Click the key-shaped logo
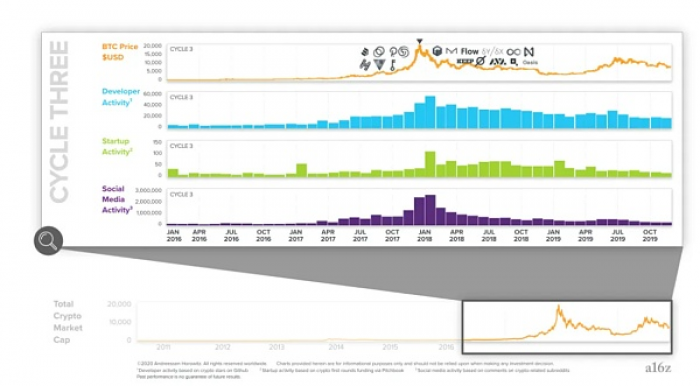 [392, 65]
